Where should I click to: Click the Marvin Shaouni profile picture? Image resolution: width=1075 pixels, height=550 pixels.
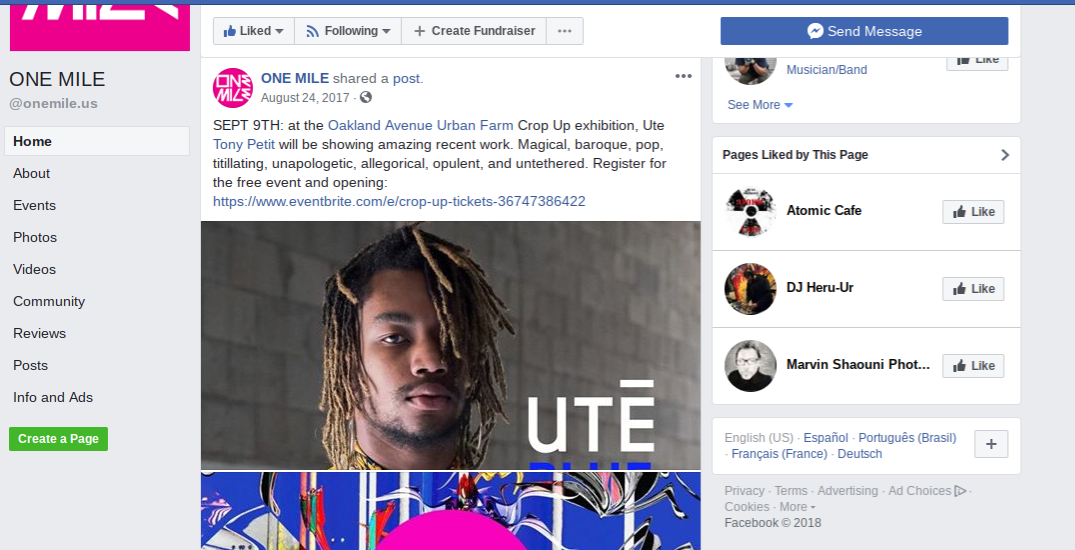point(750,366)
